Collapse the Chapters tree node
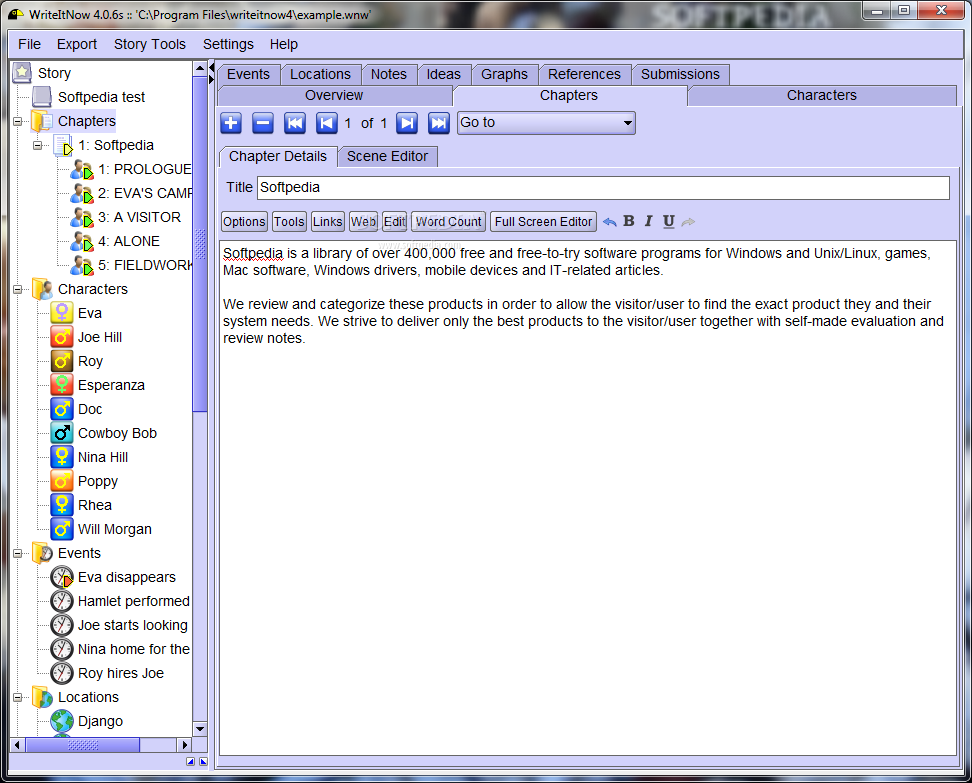 click(x=17, y=121)
